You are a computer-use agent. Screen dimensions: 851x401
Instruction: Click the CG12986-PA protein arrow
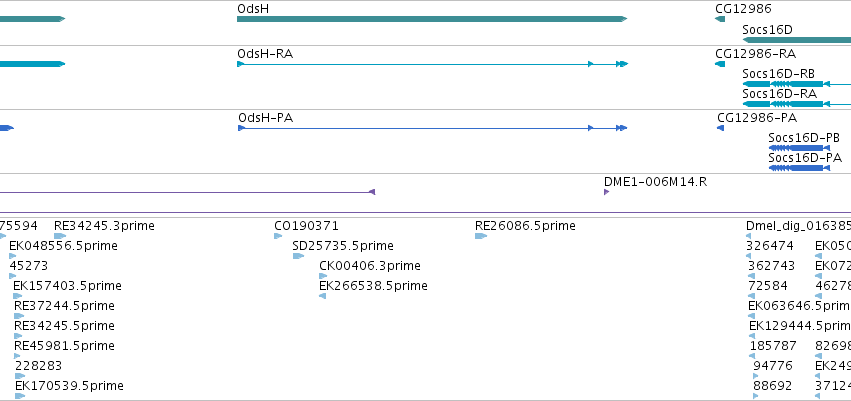[x=720, y=128]
